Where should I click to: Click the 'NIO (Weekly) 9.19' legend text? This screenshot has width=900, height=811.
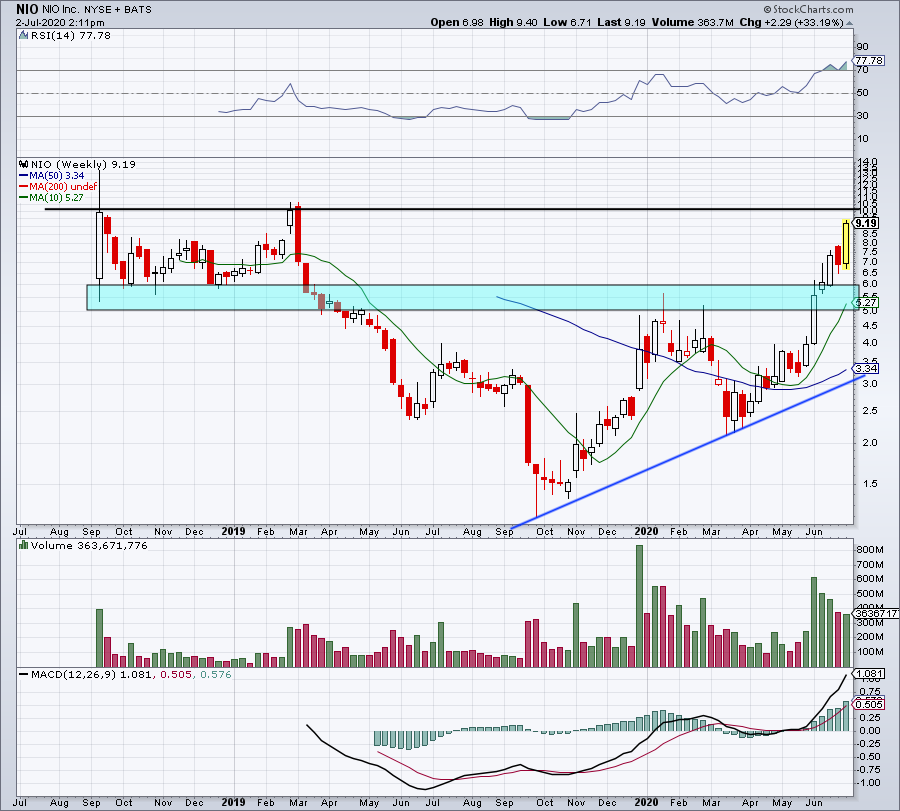[x=83, y=164]
